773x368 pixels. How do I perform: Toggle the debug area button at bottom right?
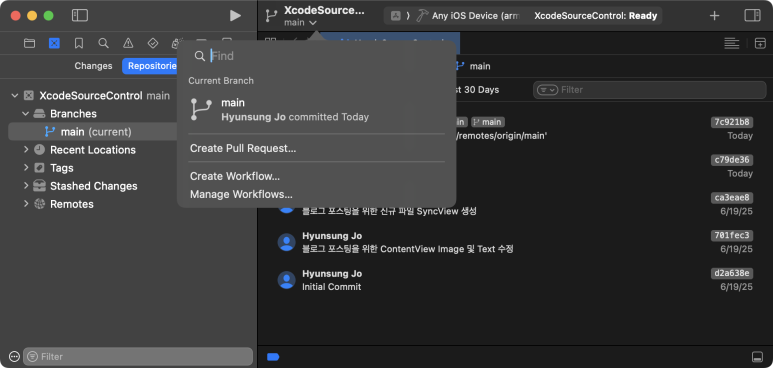point(757,357)
